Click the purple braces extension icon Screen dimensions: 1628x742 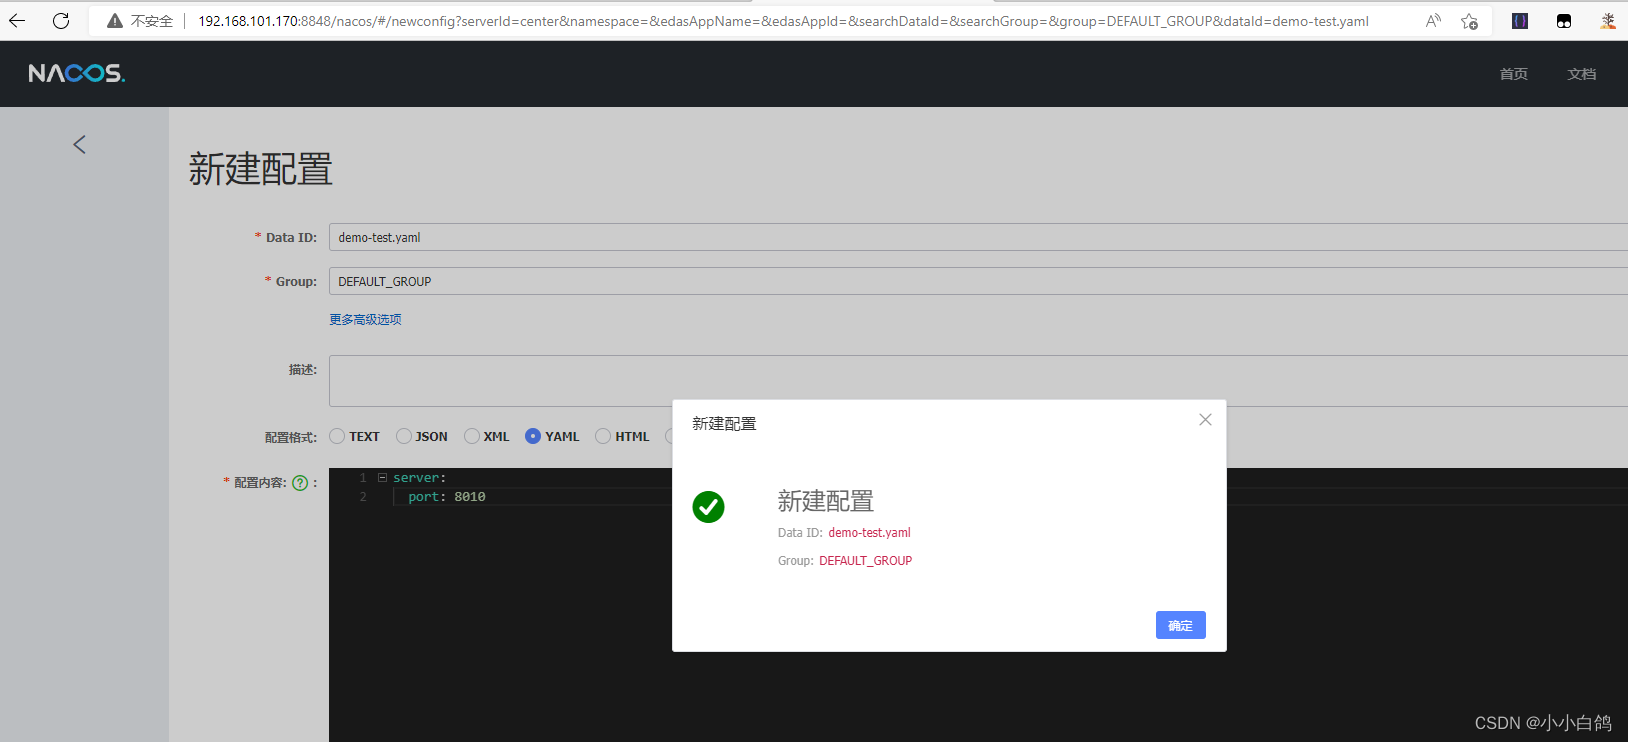point(1520,21)
